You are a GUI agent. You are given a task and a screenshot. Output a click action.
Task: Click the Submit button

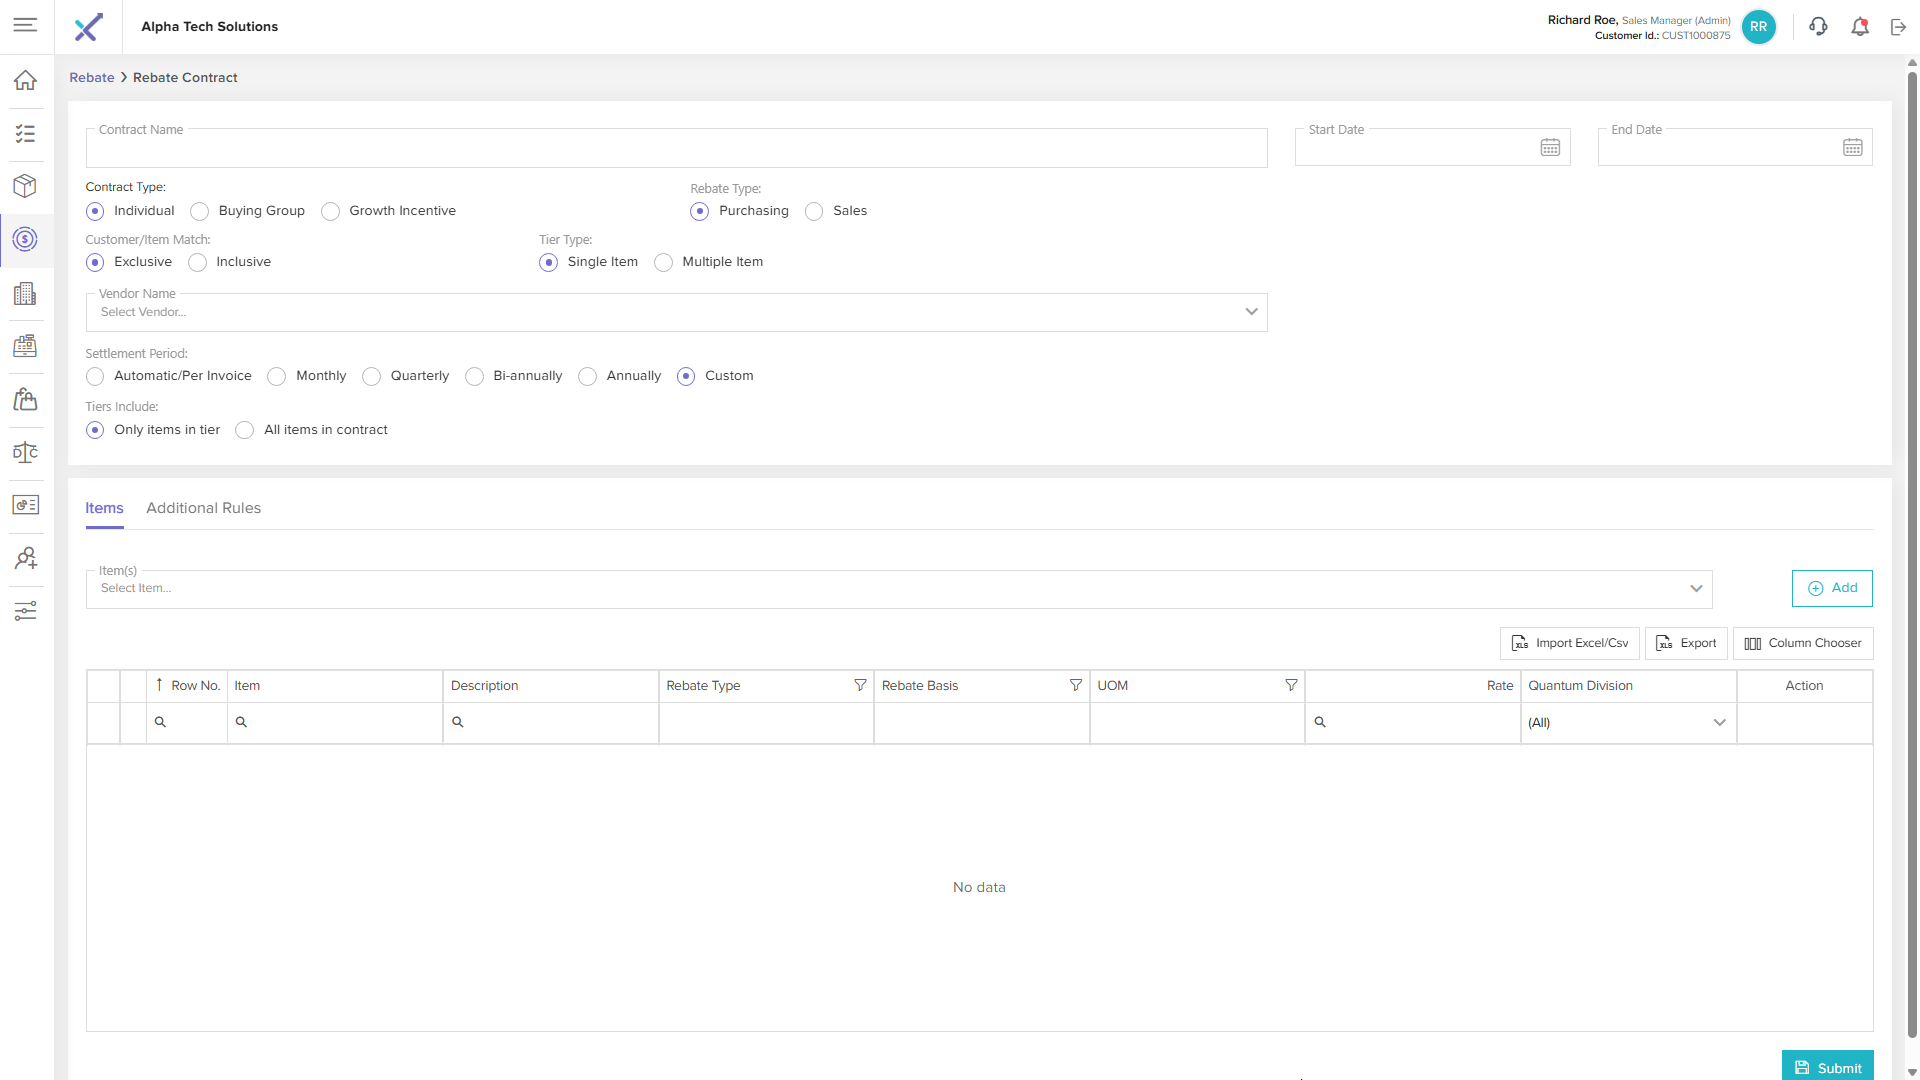point(1827,1067)
